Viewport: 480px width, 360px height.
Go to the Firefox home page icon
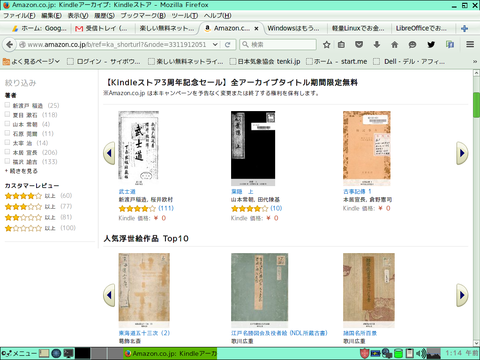(395, 44)
